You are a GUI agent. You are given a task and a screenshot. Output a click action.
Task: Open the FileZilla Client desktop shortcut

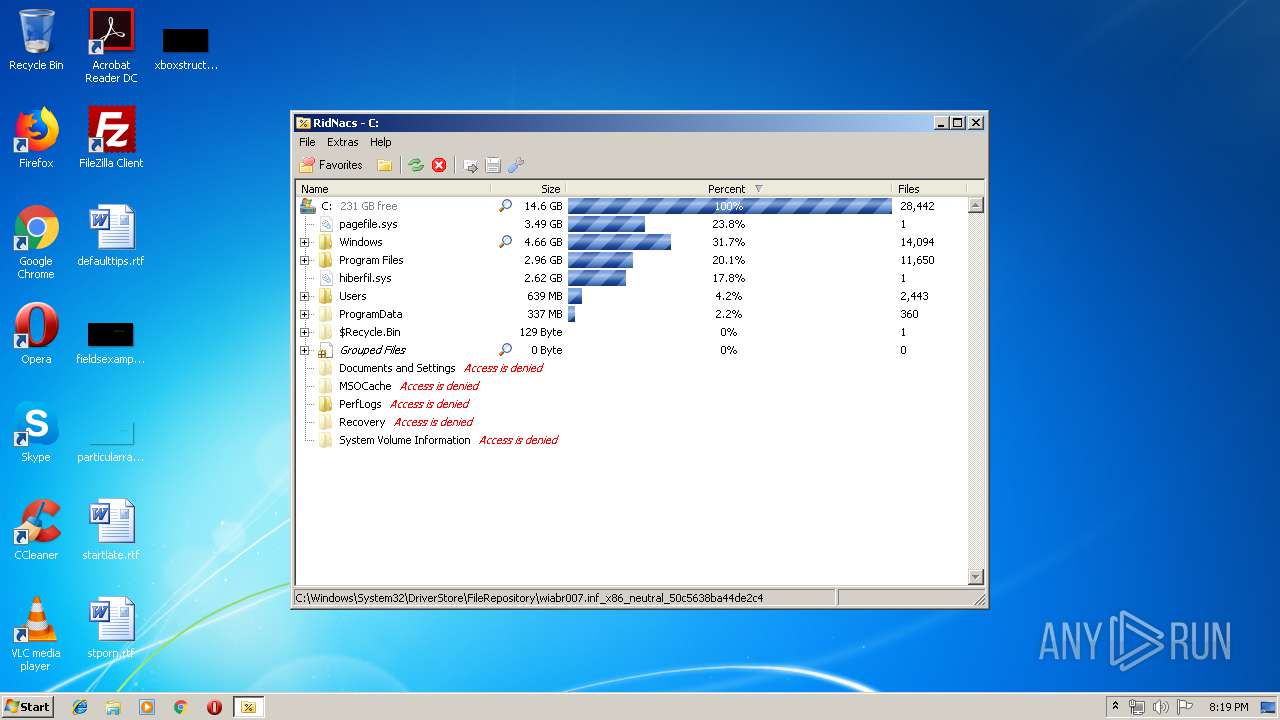[111, 138]
